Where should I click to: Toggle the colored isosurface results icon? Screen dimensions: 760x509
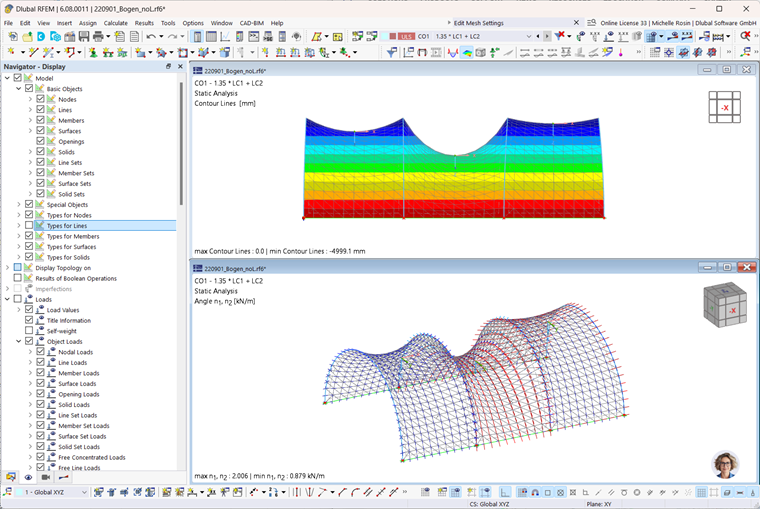point(467,52)
